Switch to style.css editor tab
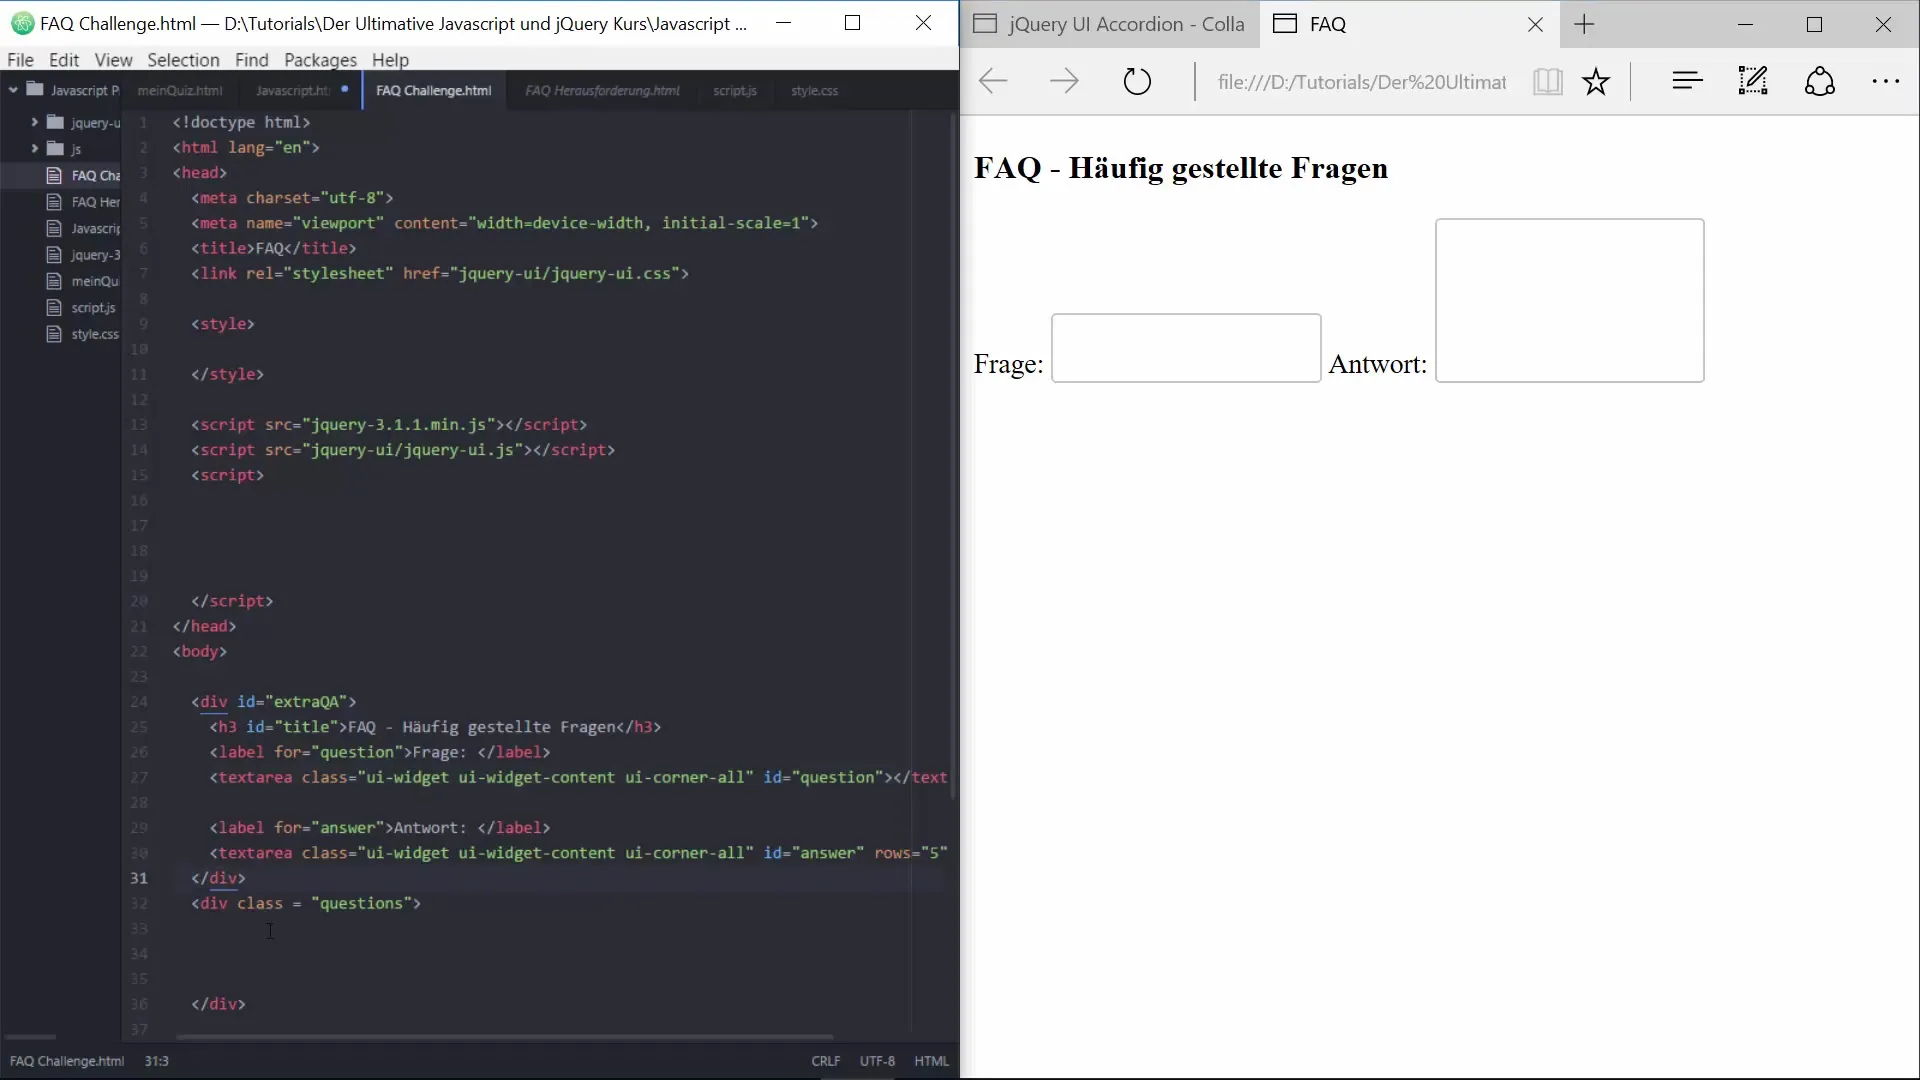This screenshot has height=1080, width=1920. click(x=814, y=91)
